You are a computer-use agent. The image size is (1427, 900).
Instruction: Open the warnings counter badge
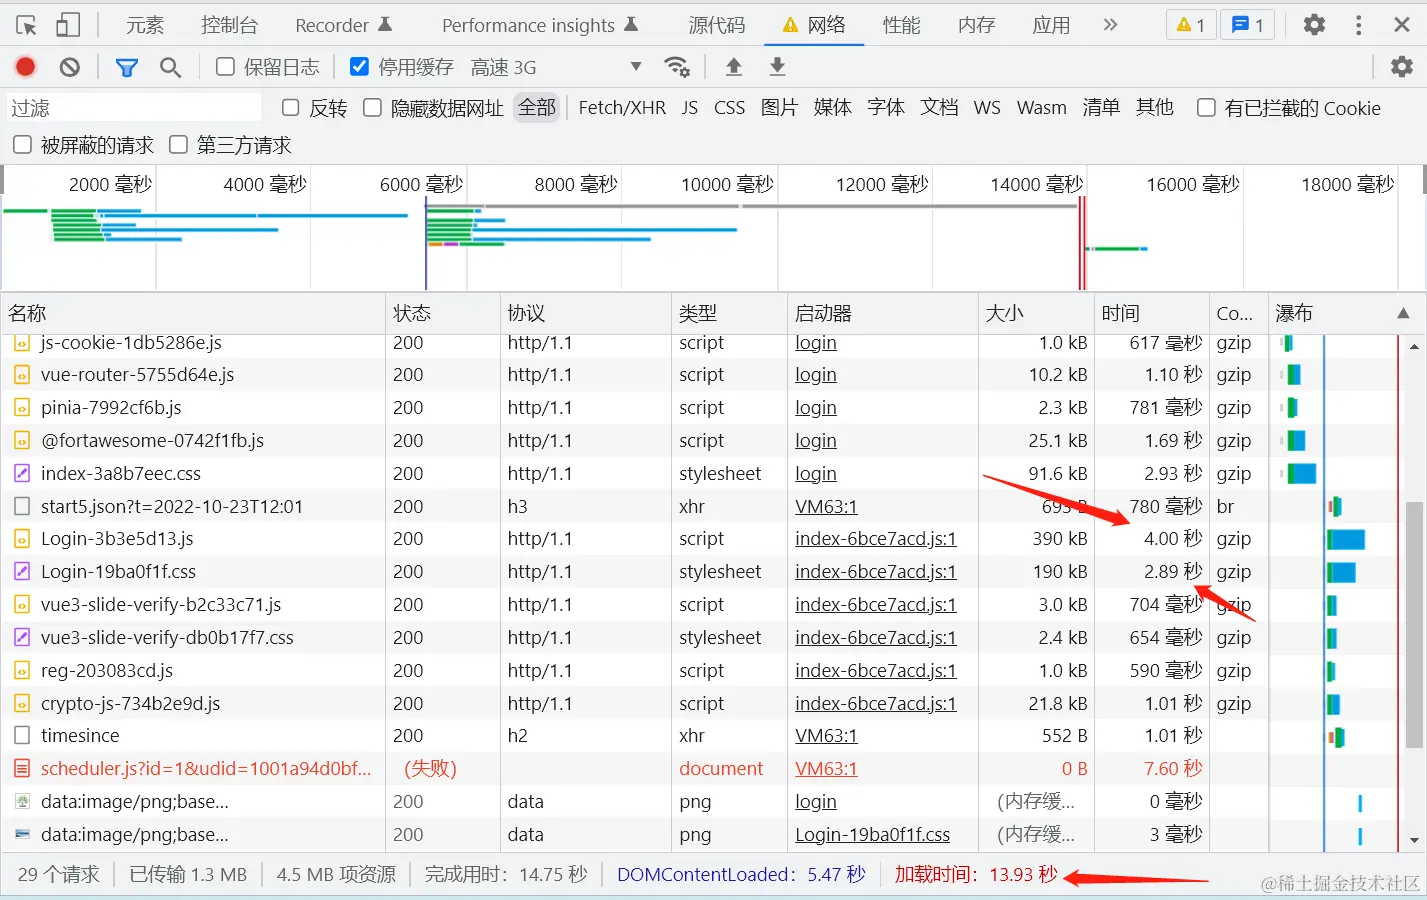(x=1191, y=25)
